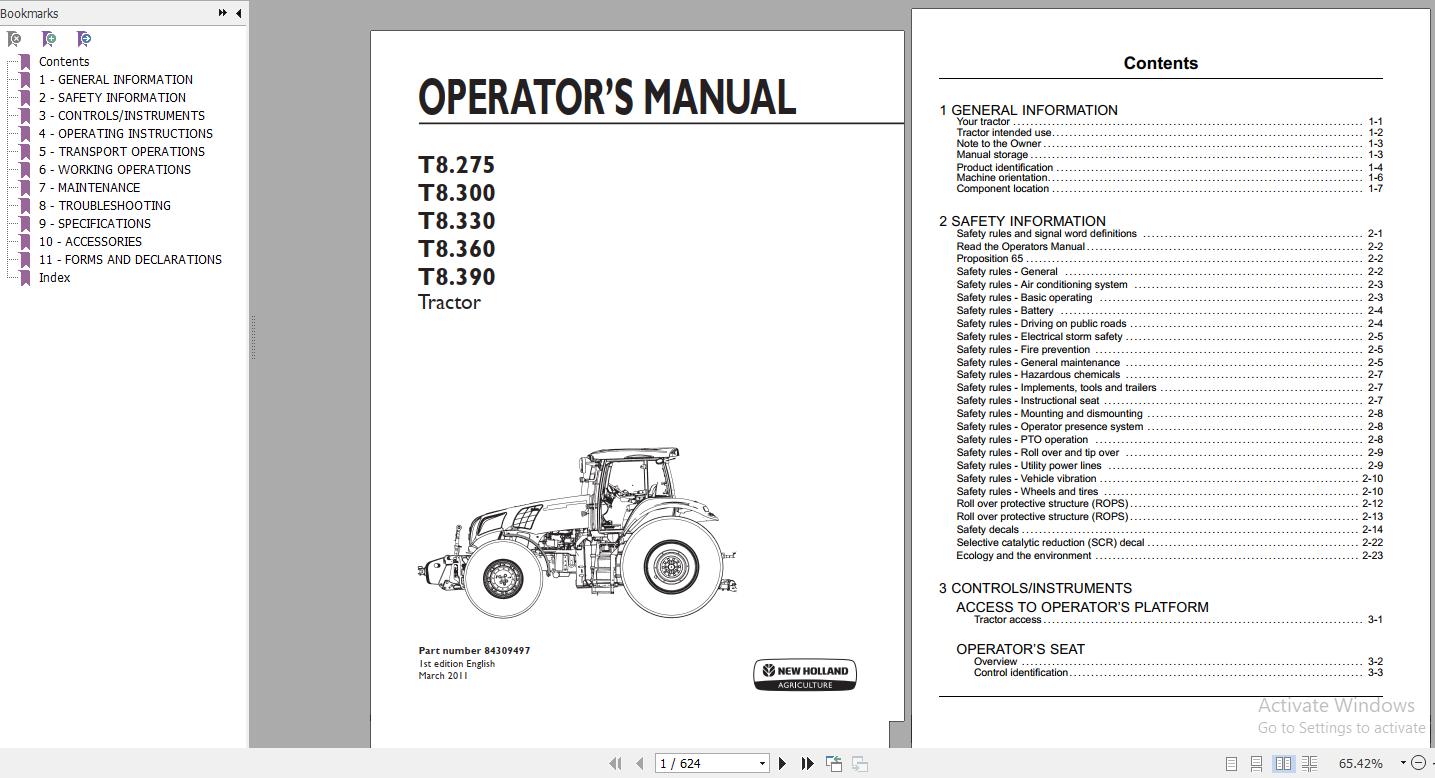Viewport: 1435px width, 778px height.
Task: Select the Add bookmark icon
Action: coord(48,38)
